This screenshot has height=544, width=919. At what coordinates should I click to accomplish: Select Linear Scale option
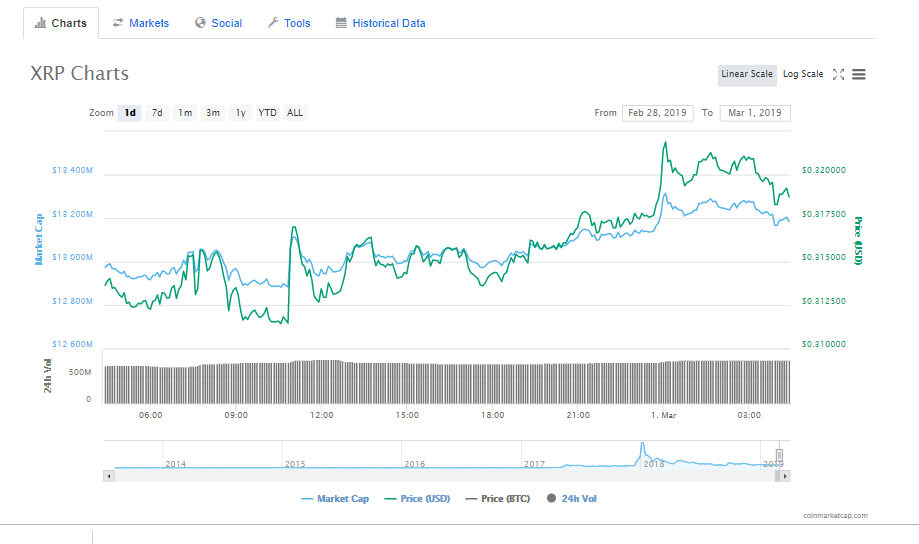tap(747, 74)
